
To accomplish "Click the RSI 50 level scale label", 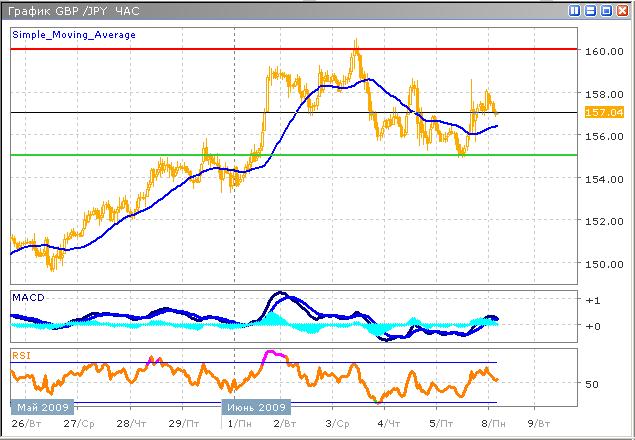I will click(x=591, y=384).
